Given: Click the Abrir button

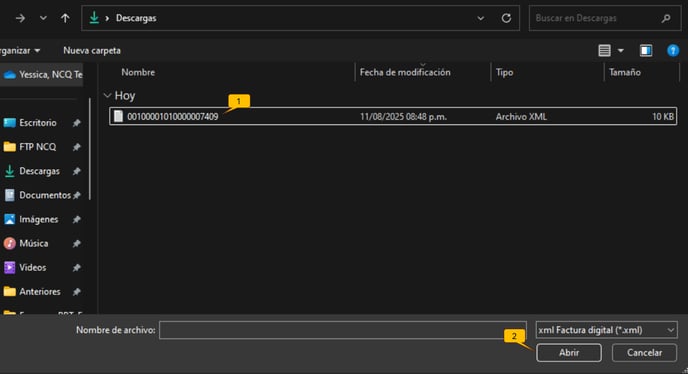Looking at the screenshot, I should [569, 352].
